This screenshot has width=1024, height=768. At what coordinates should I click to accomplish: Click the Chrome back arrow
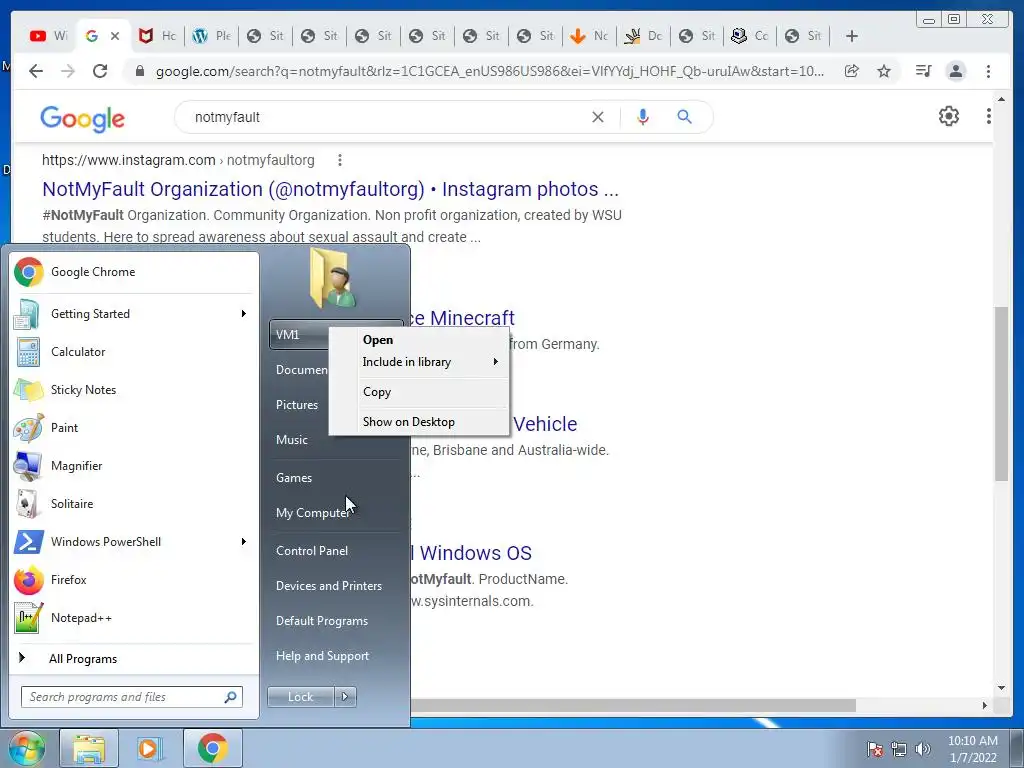[x=36, y=71]
